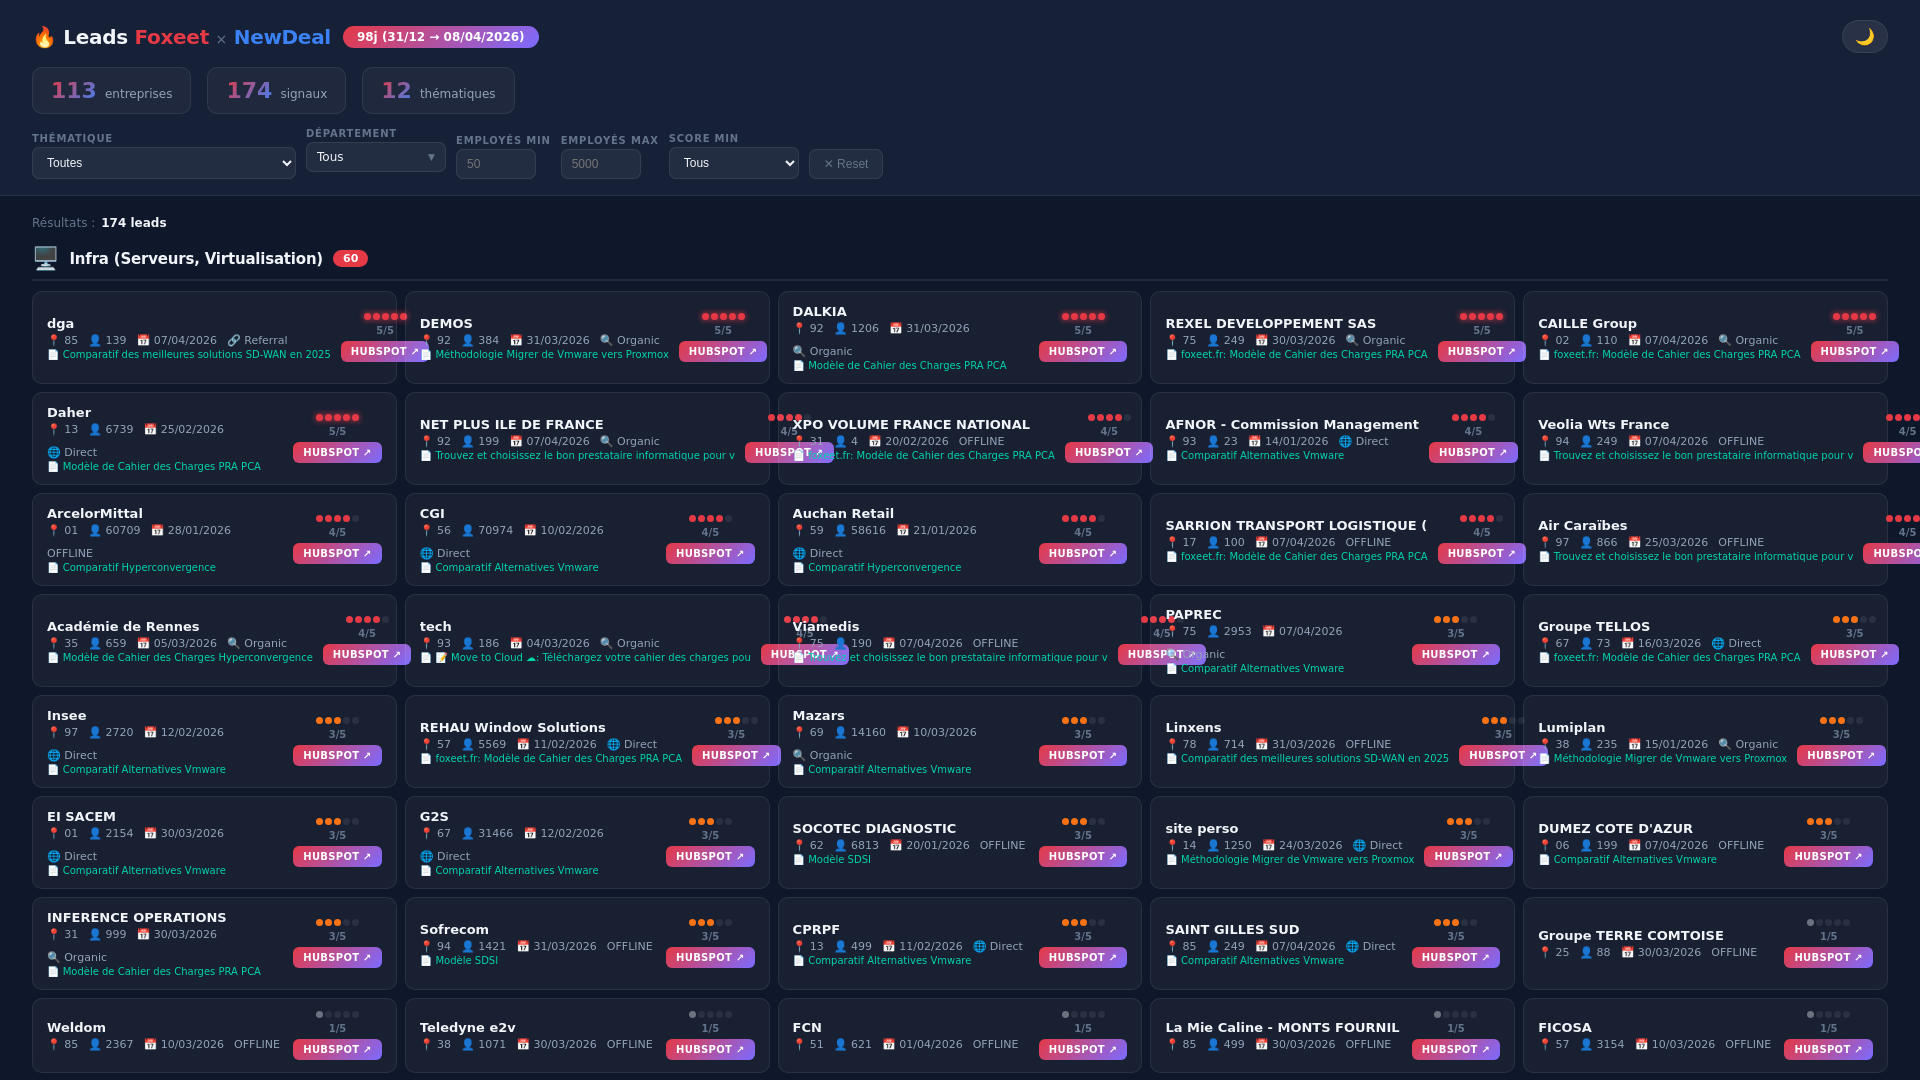Open the Département dropdown set to Tous

[376, 157]
